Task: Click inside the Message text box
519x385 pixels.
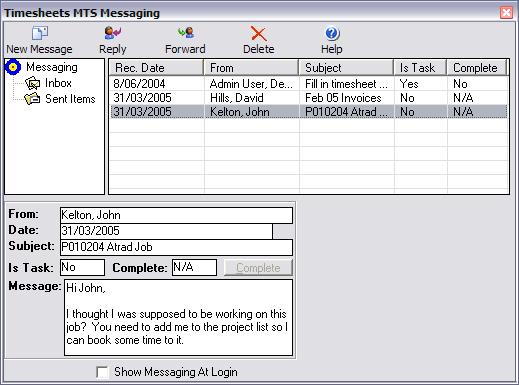Action: 178,317
